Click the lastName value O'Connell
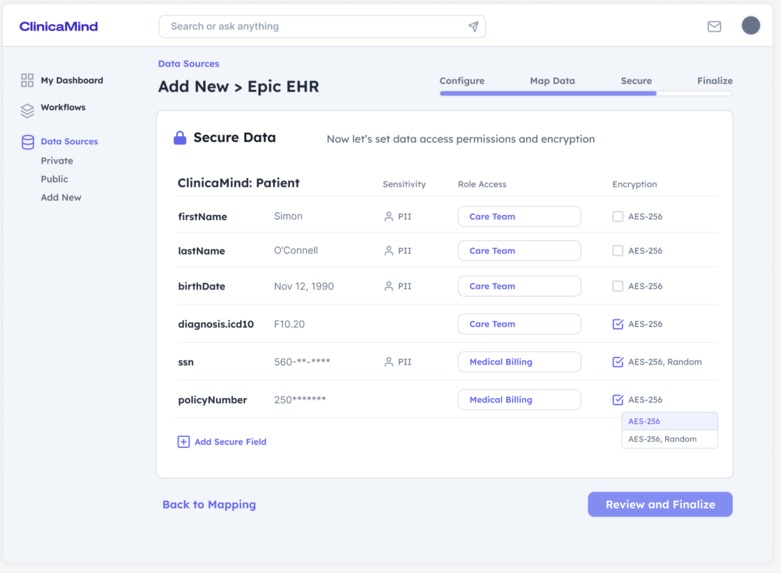This screenshot has width=781, height=573. 296,251
